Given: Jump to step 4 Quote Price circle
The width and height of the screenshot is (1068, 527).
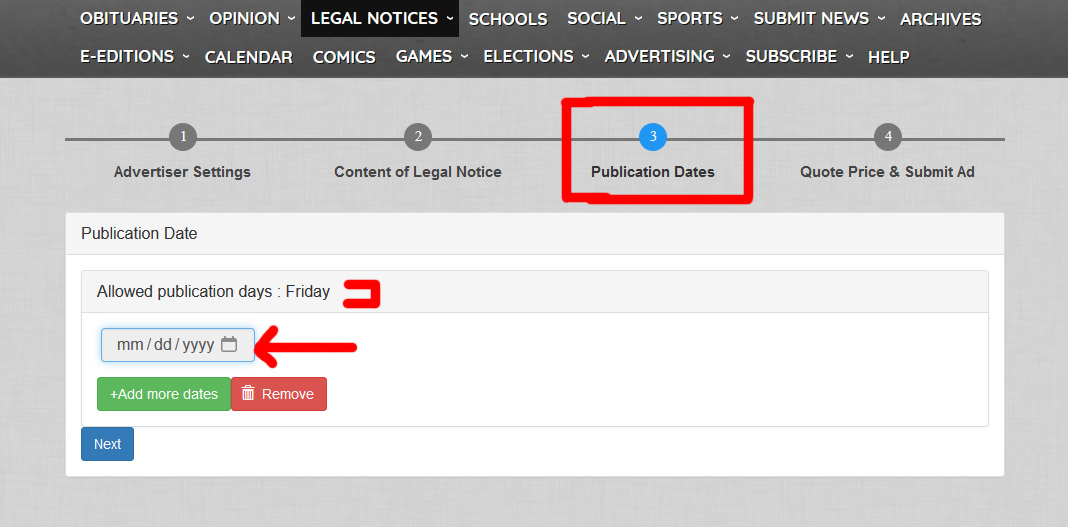Looking at the screenshot, I should tap(887, 137).
